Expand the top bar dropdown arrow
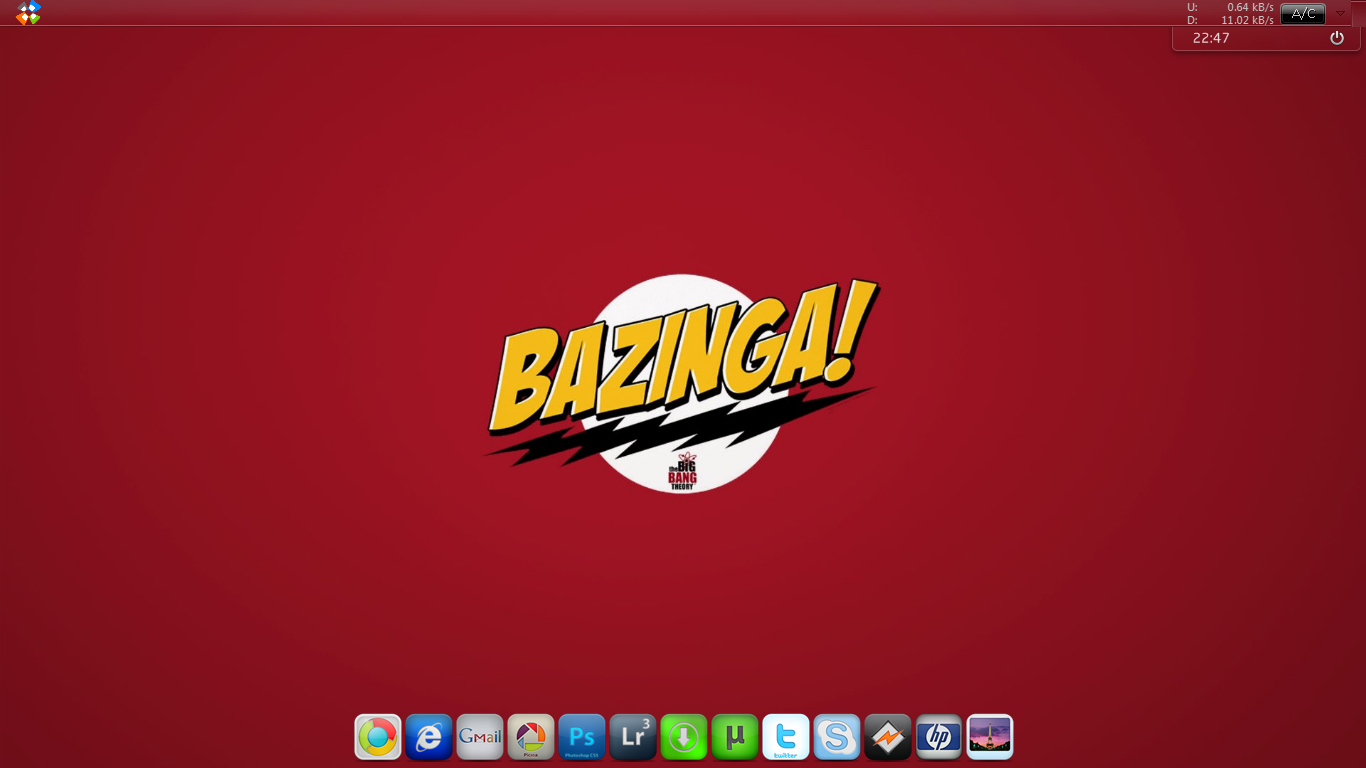The width and height of the screenshot is (1366, 768). click(1341, 13)
